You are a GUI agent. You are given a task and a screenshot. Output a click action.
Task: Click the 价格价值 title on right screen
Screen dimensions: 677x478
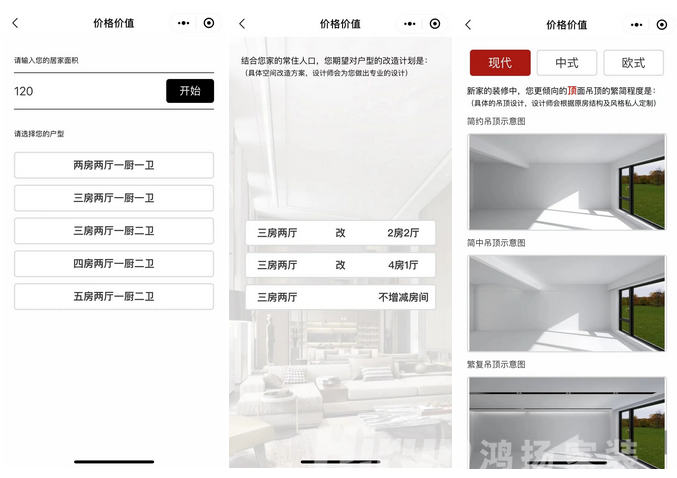click(x=566, y=25)
